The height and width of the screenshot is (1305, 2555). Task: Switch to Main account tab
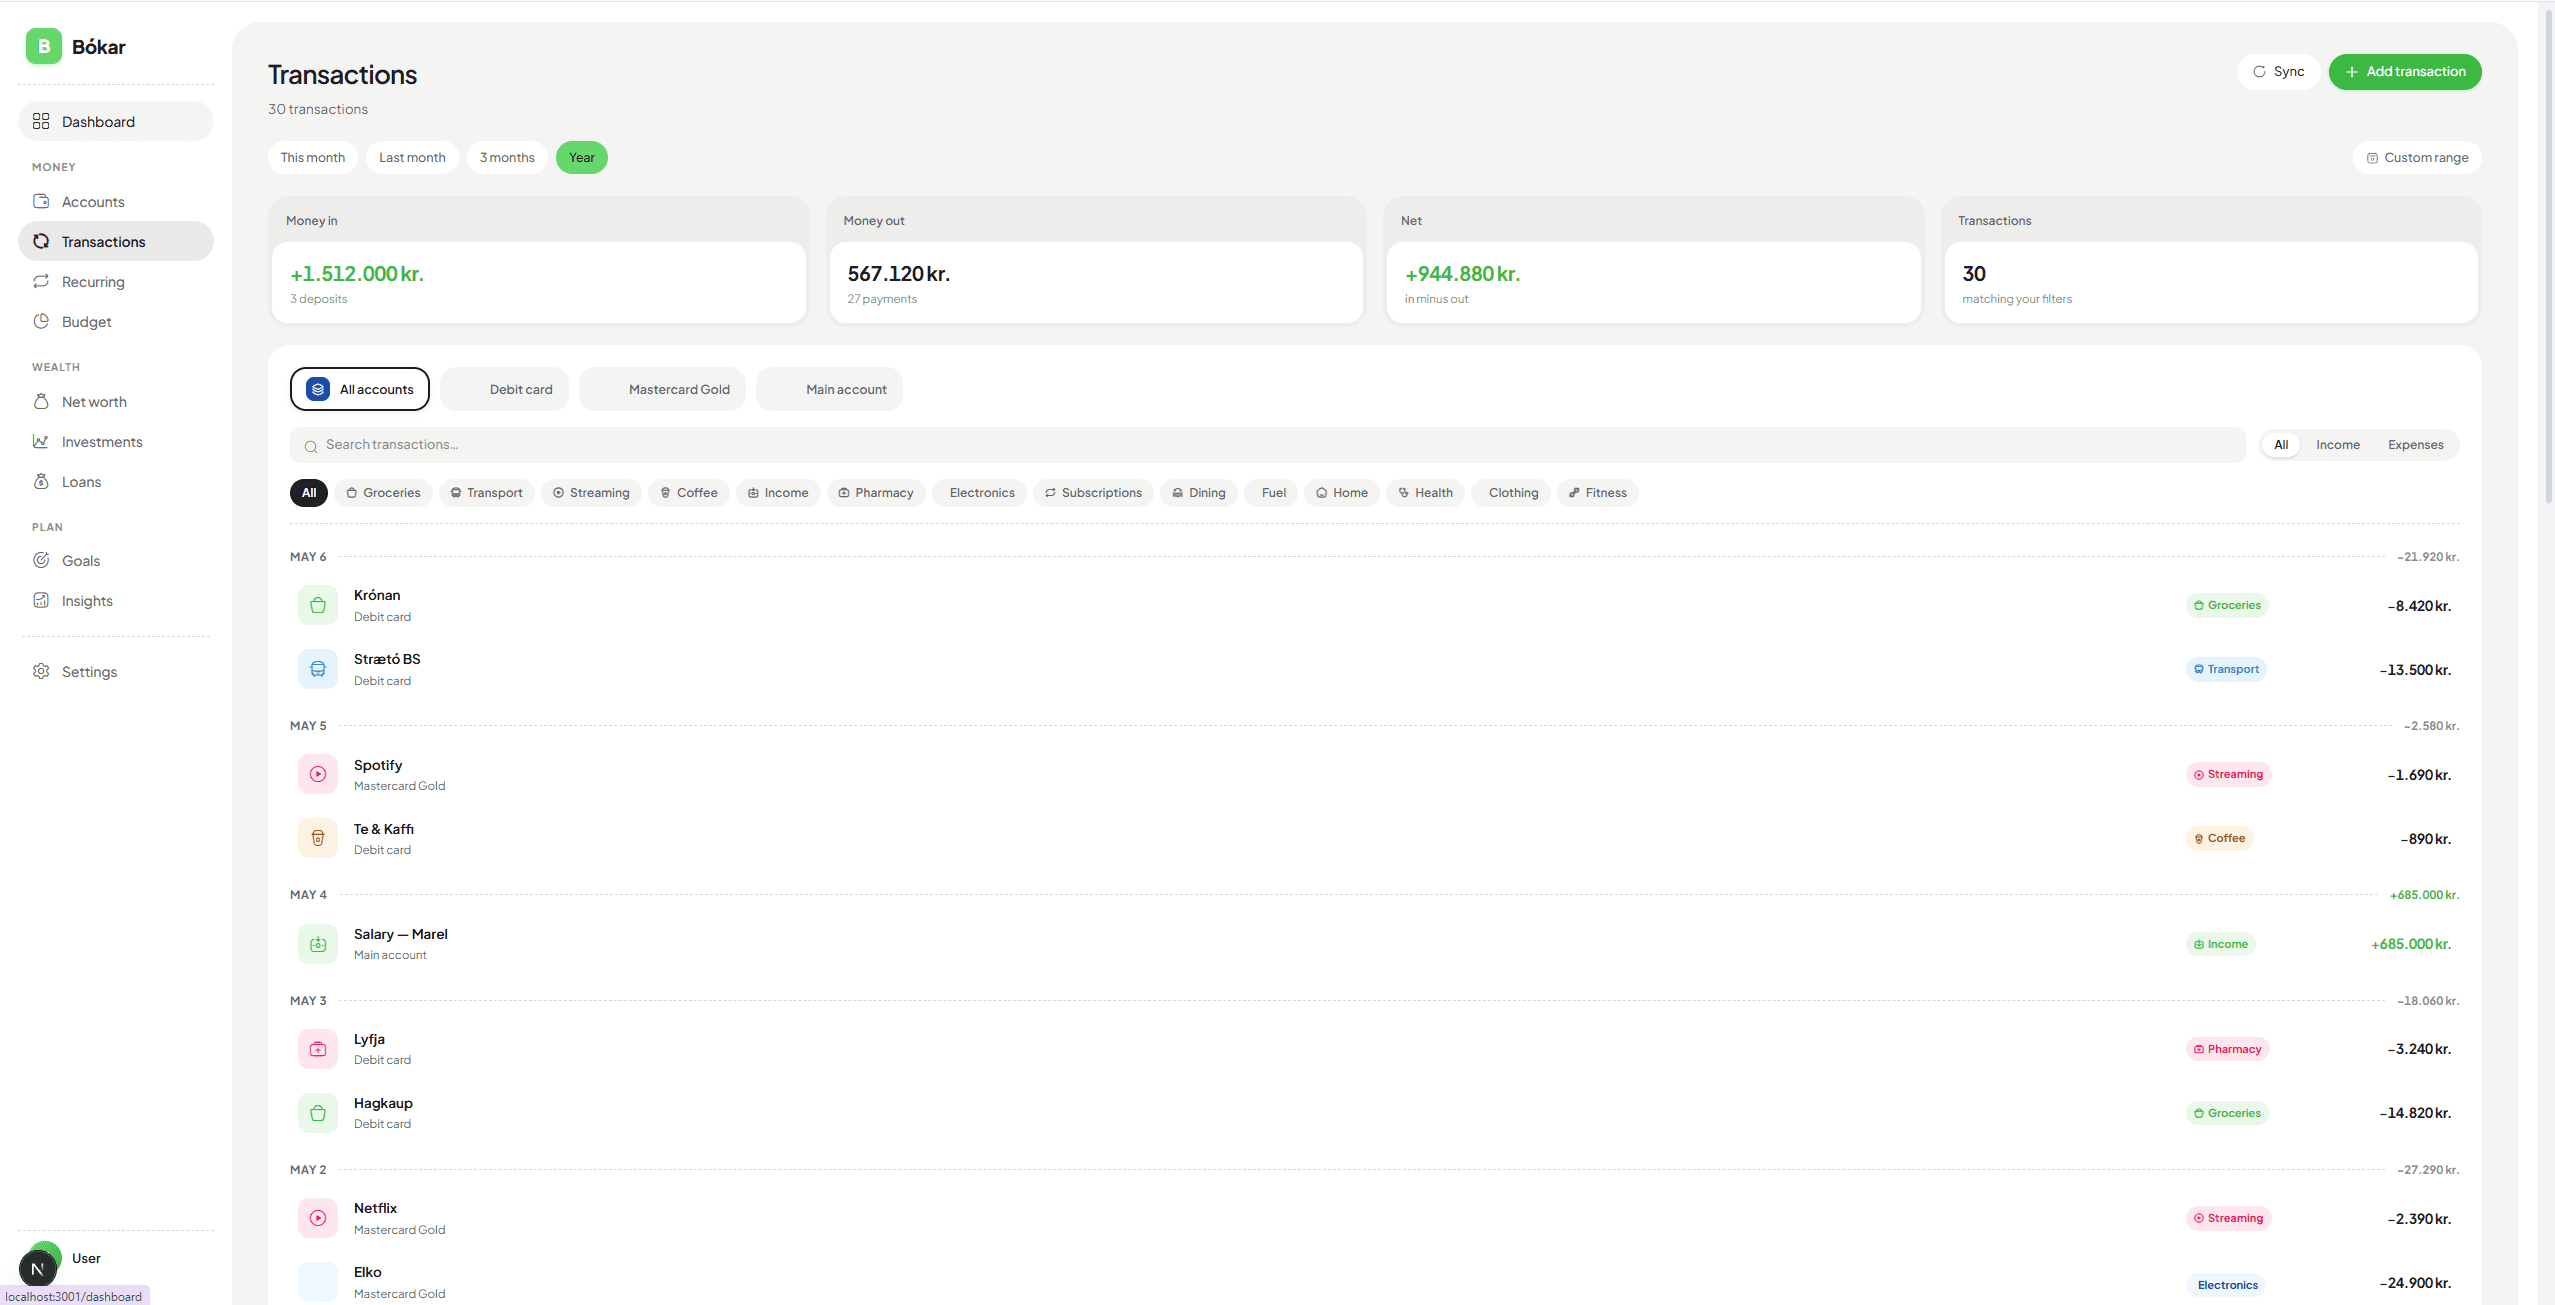tap(830, 389)
